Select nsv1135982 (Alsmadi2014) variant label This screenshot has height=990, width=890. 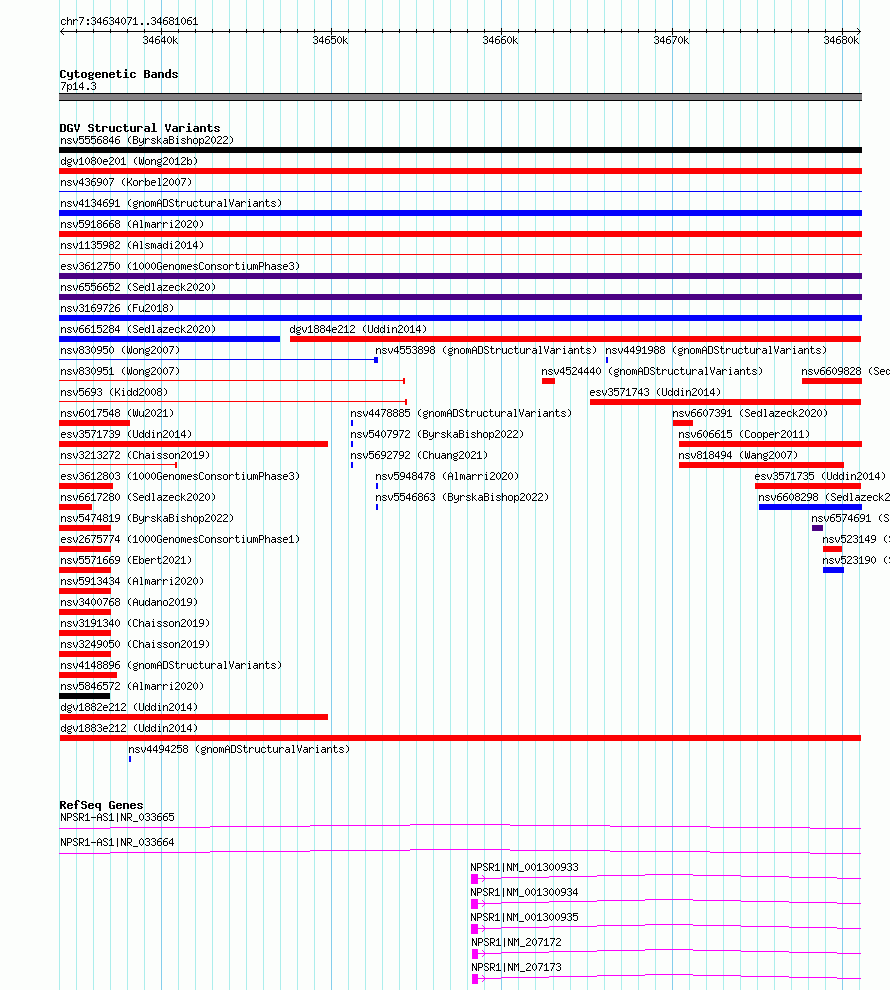[132, 245]
